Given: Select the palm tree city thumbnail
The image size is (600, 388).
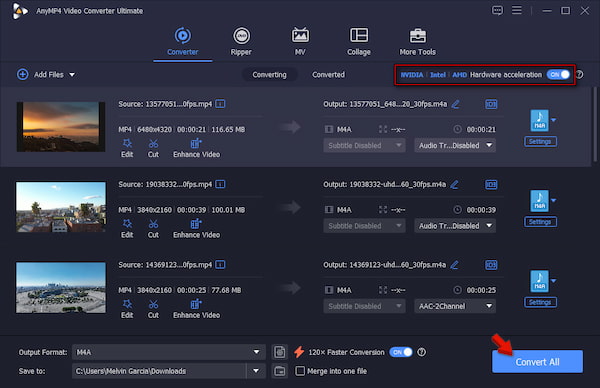Looking at the screenshot, I should pos(61,207).
